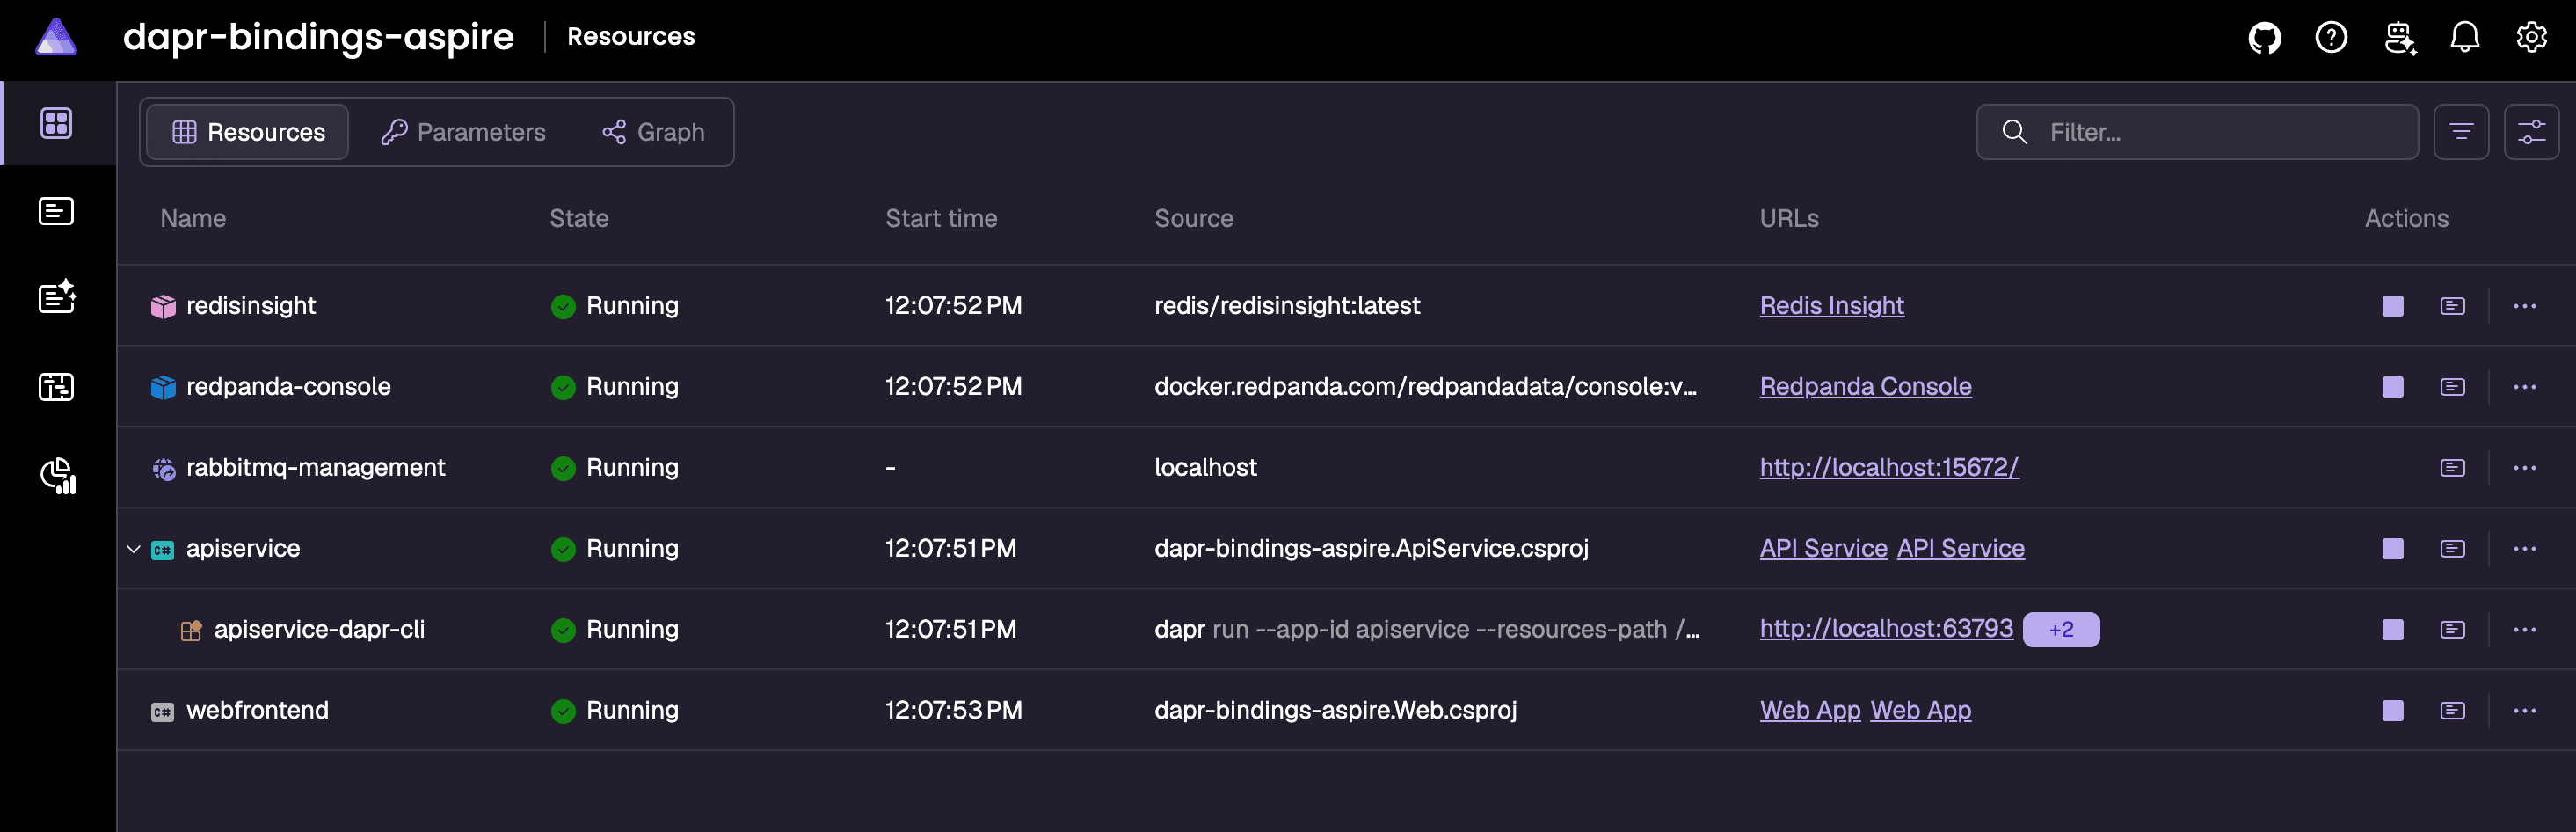
Task: Open more actions for webfrontend
Action: pos(2525,711)
